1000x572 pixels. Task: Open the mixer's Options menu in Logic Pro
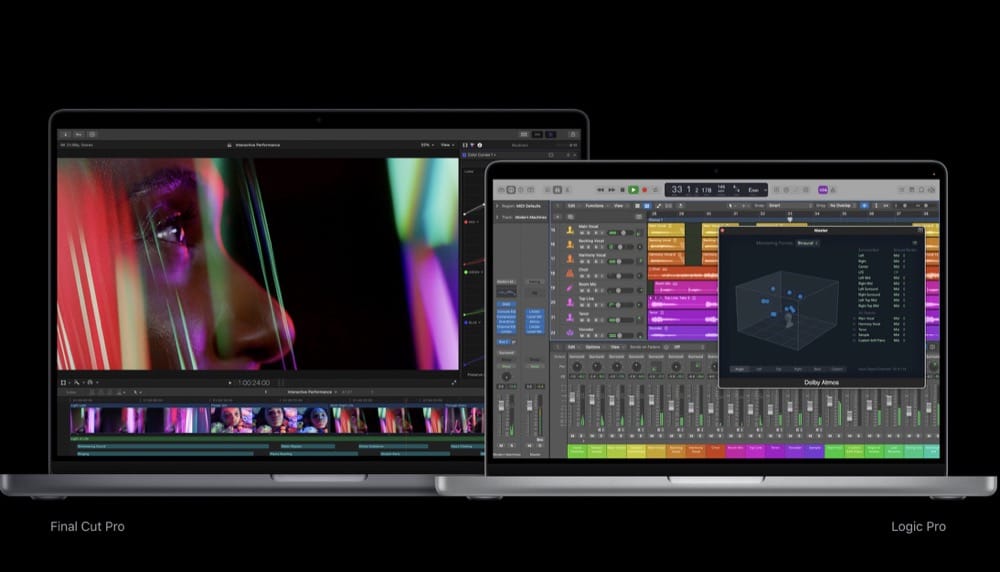tap(593, 347)
